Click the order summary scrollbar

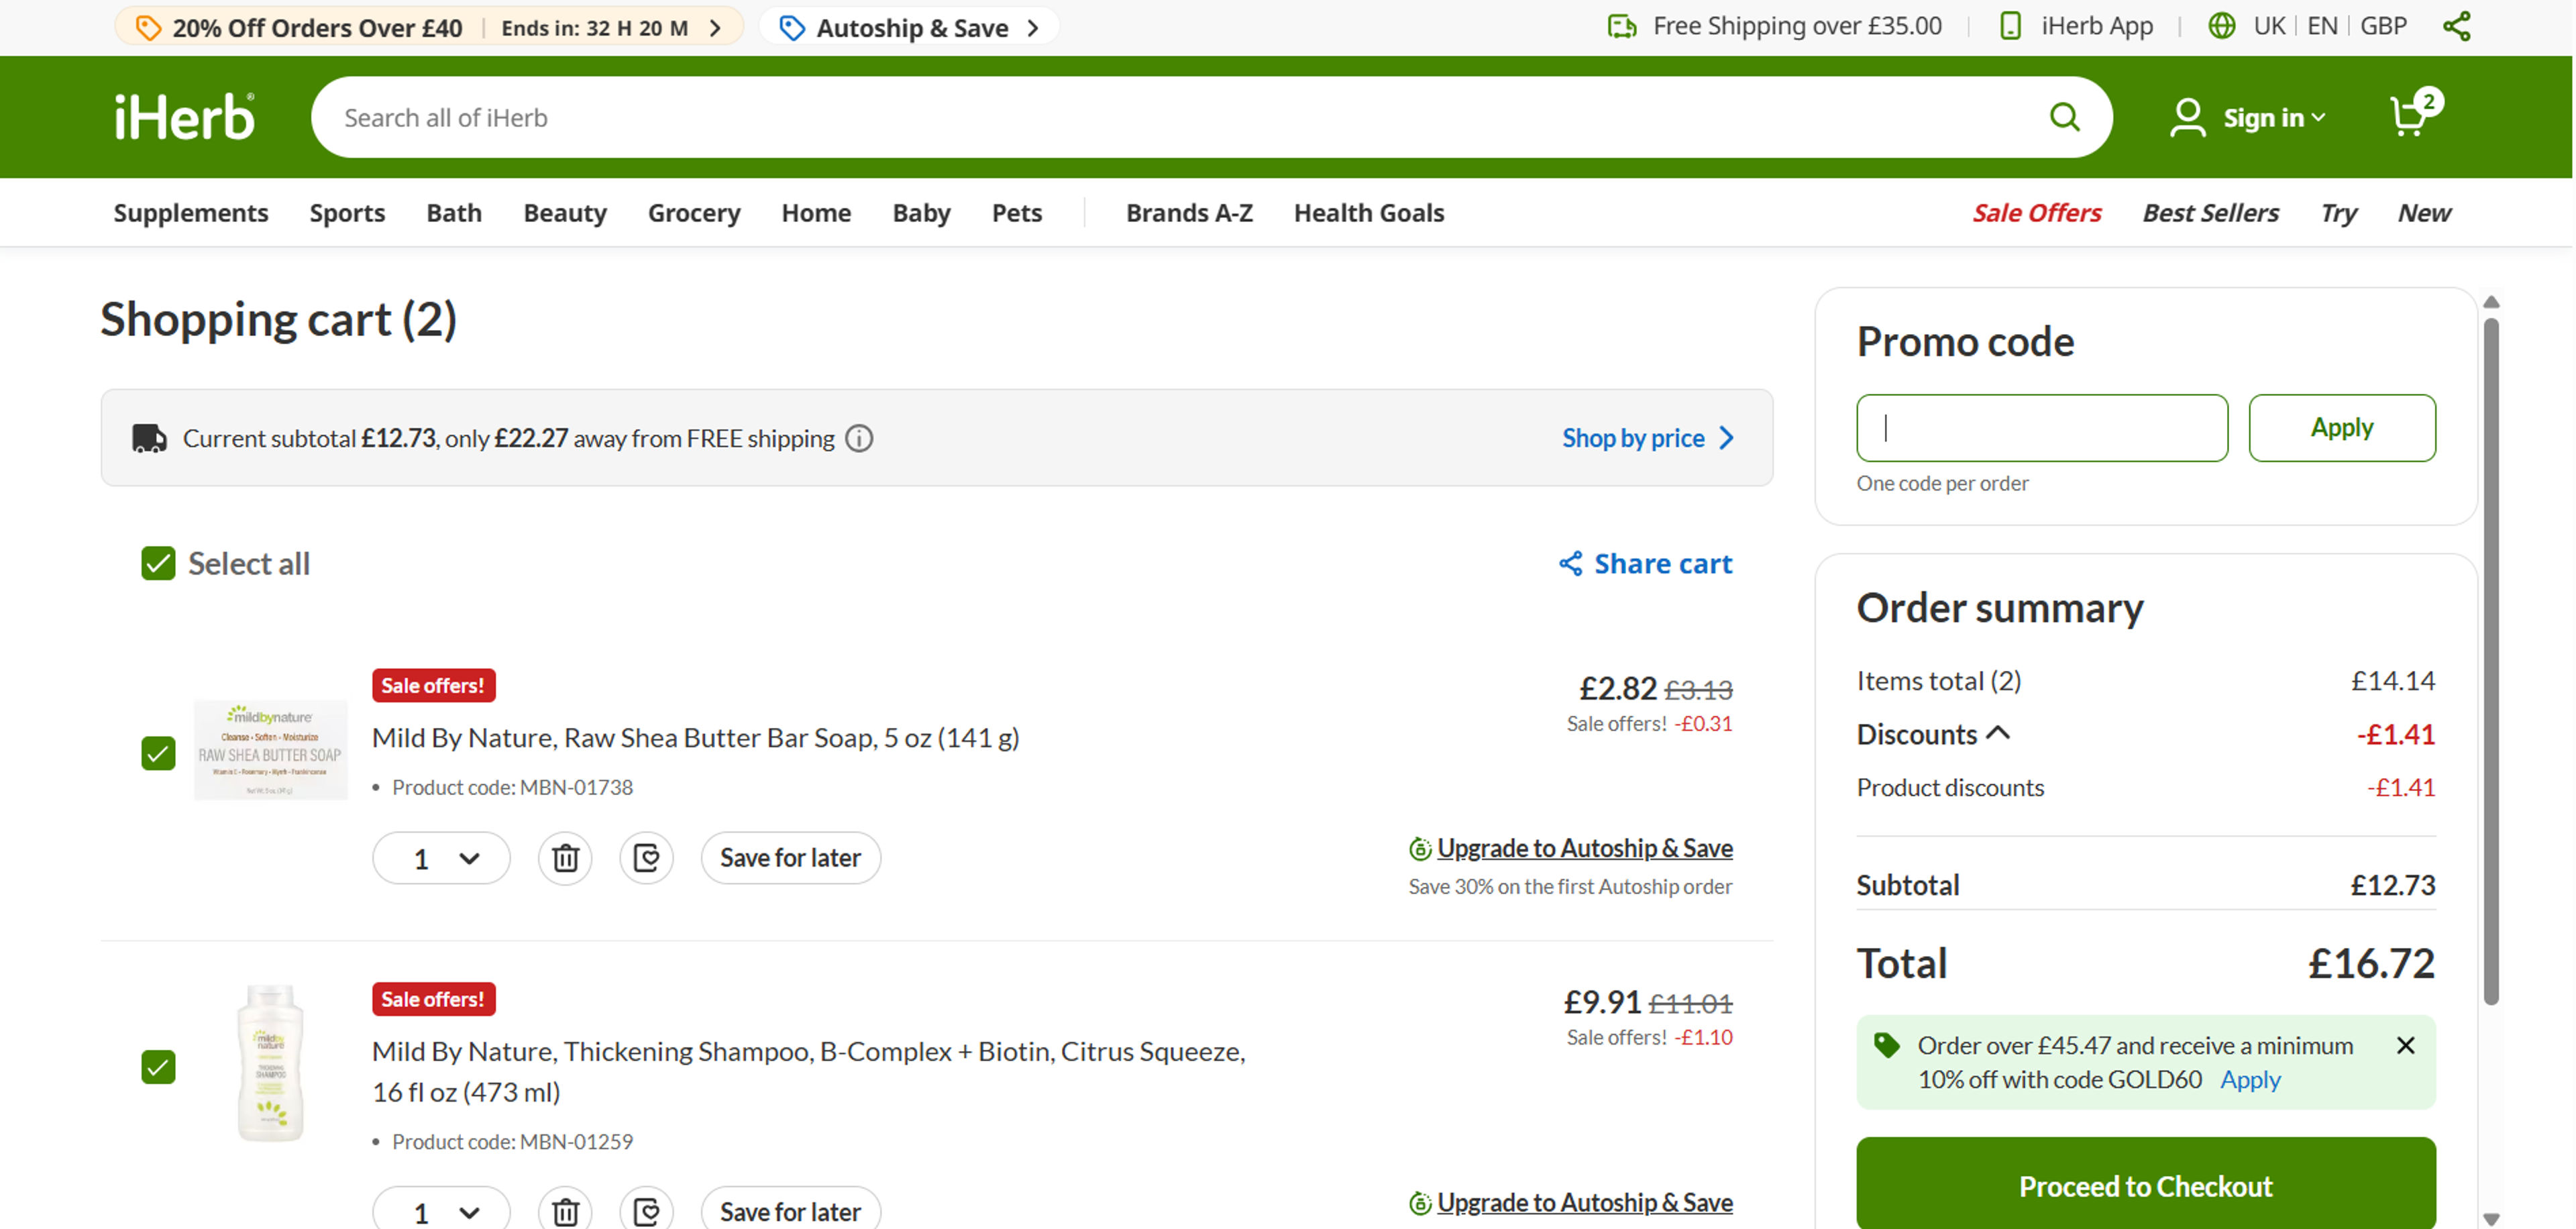[x=2491, y=660]
